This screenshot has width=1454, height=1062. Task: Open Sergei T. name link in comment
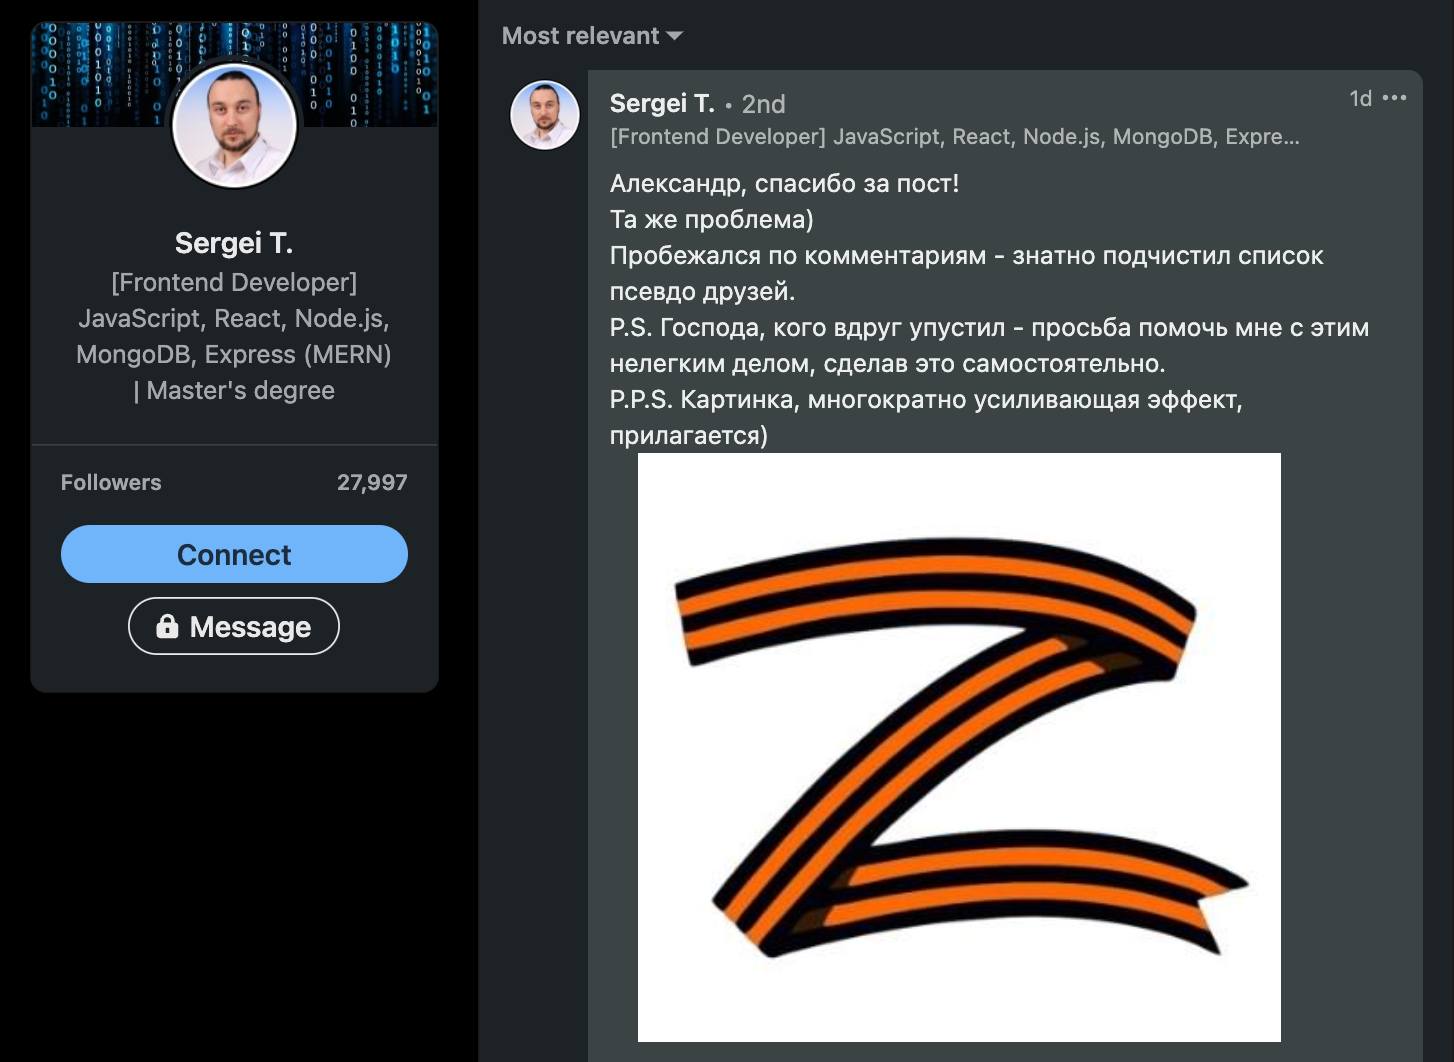coord(662,103)
